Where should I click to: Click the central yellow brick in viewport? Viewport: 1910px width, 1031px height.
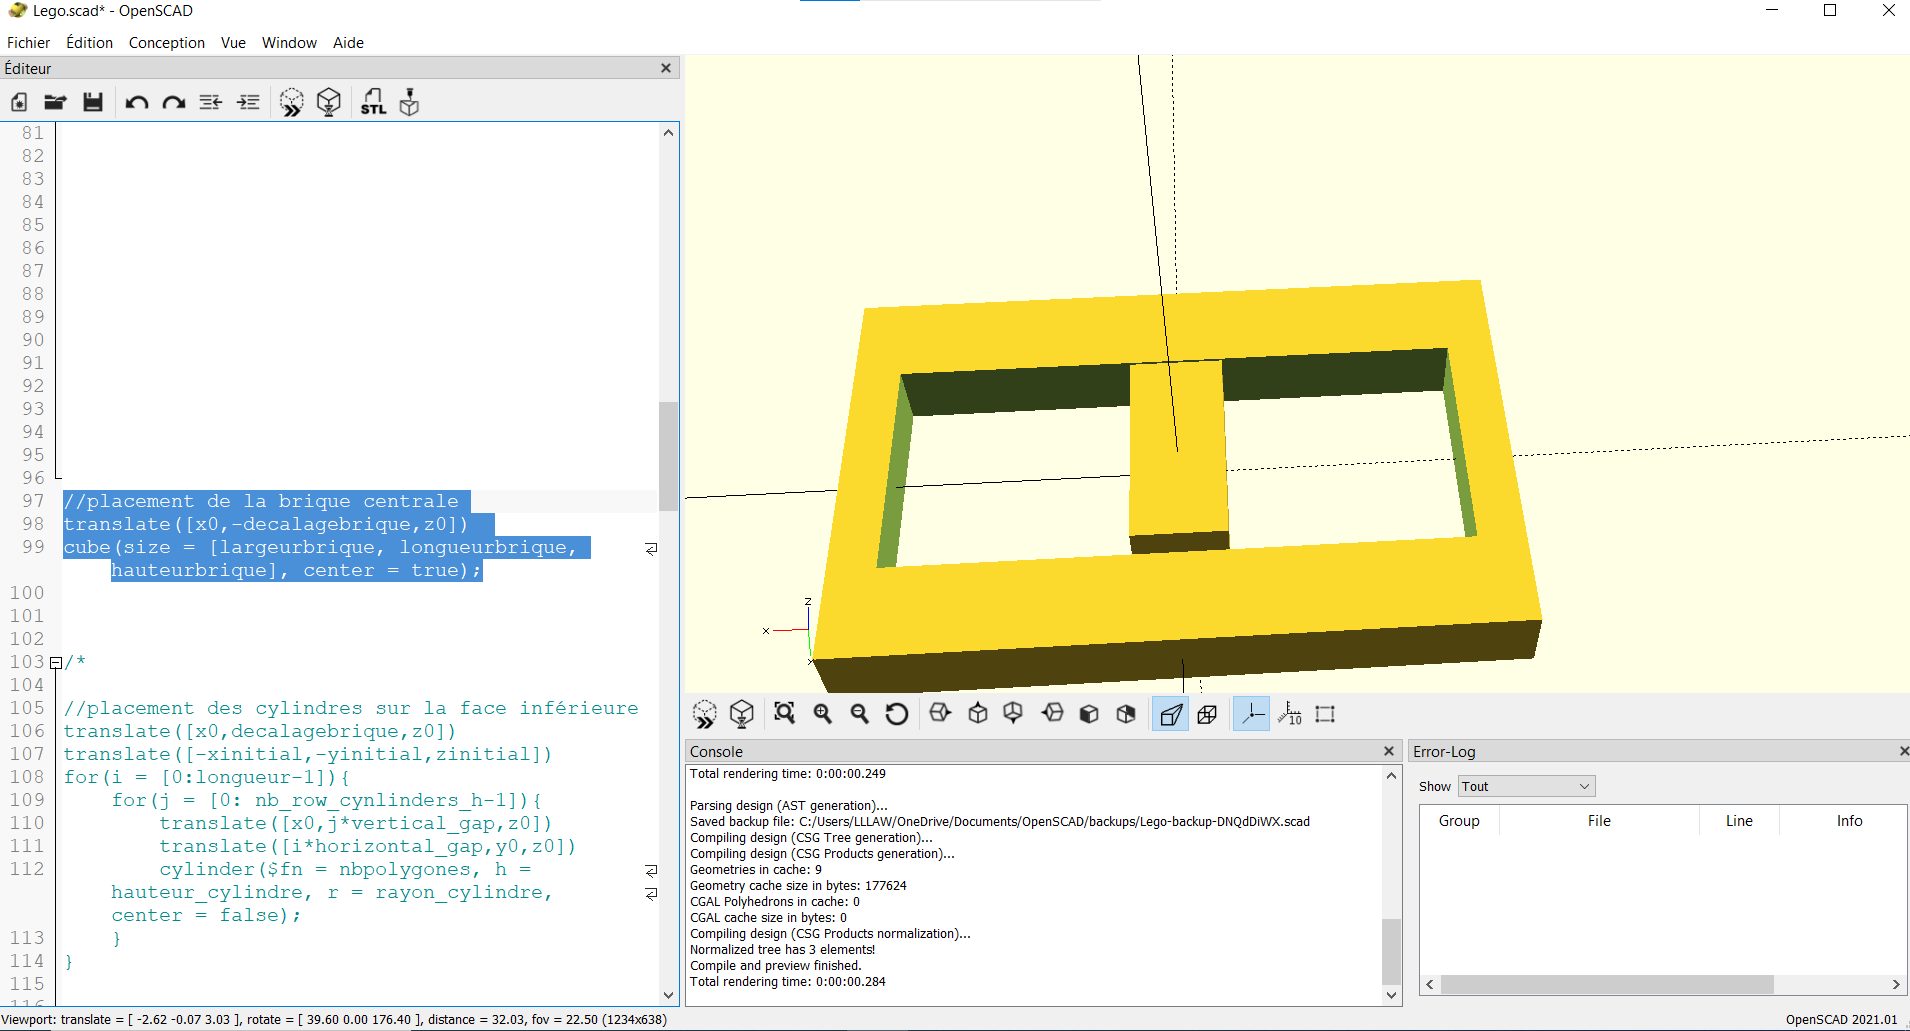[x=1178, y=455]
